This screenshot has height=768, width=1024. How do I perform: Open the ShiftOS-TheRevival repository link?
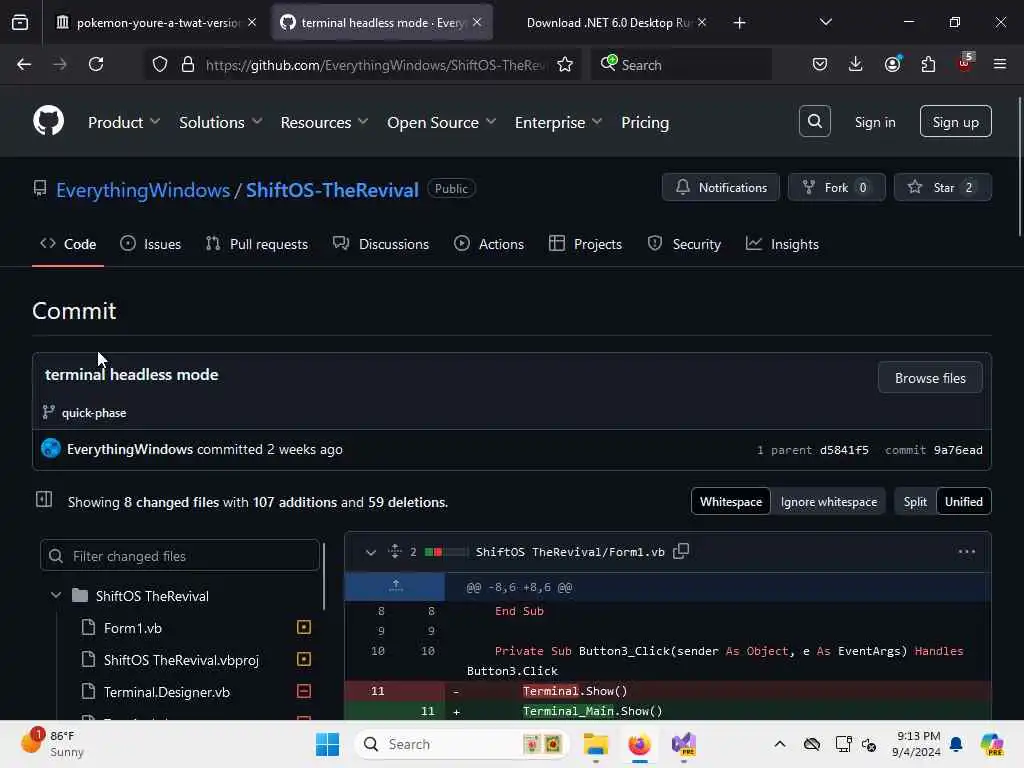click(x=332, y=190)
